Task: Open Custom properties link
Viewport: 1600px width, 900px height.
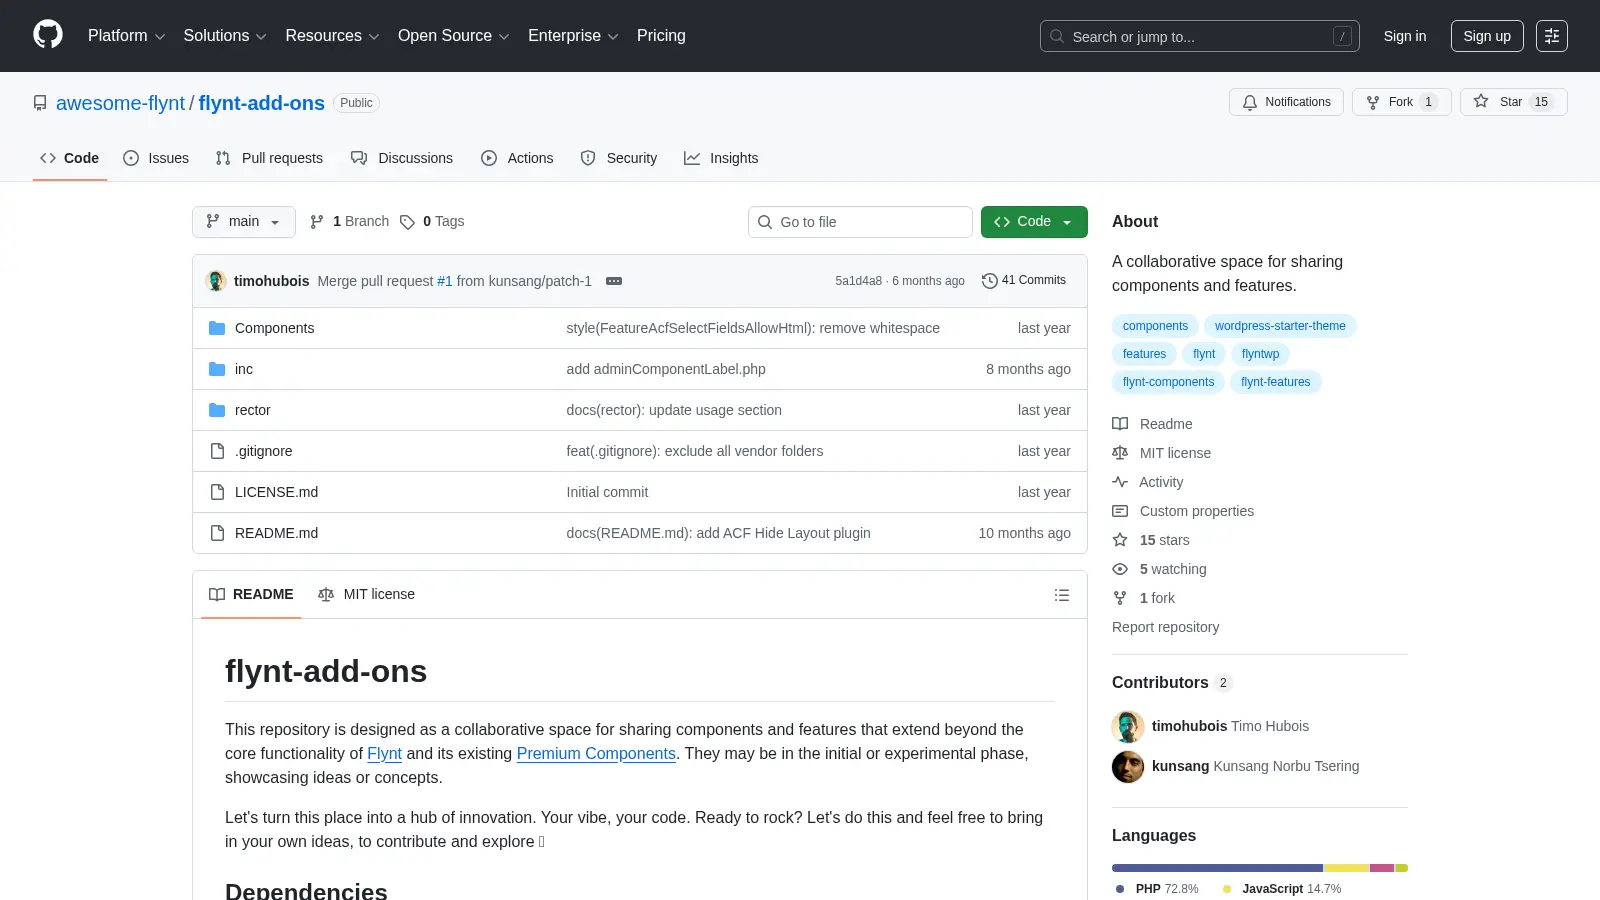Action: 1183,511
